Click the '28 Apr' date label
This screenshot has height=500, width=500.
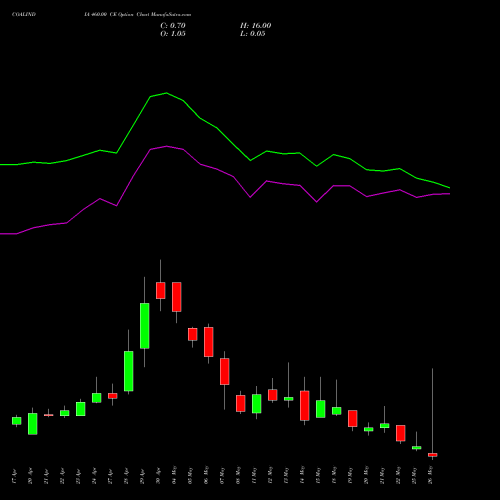[x=126, y=476]
